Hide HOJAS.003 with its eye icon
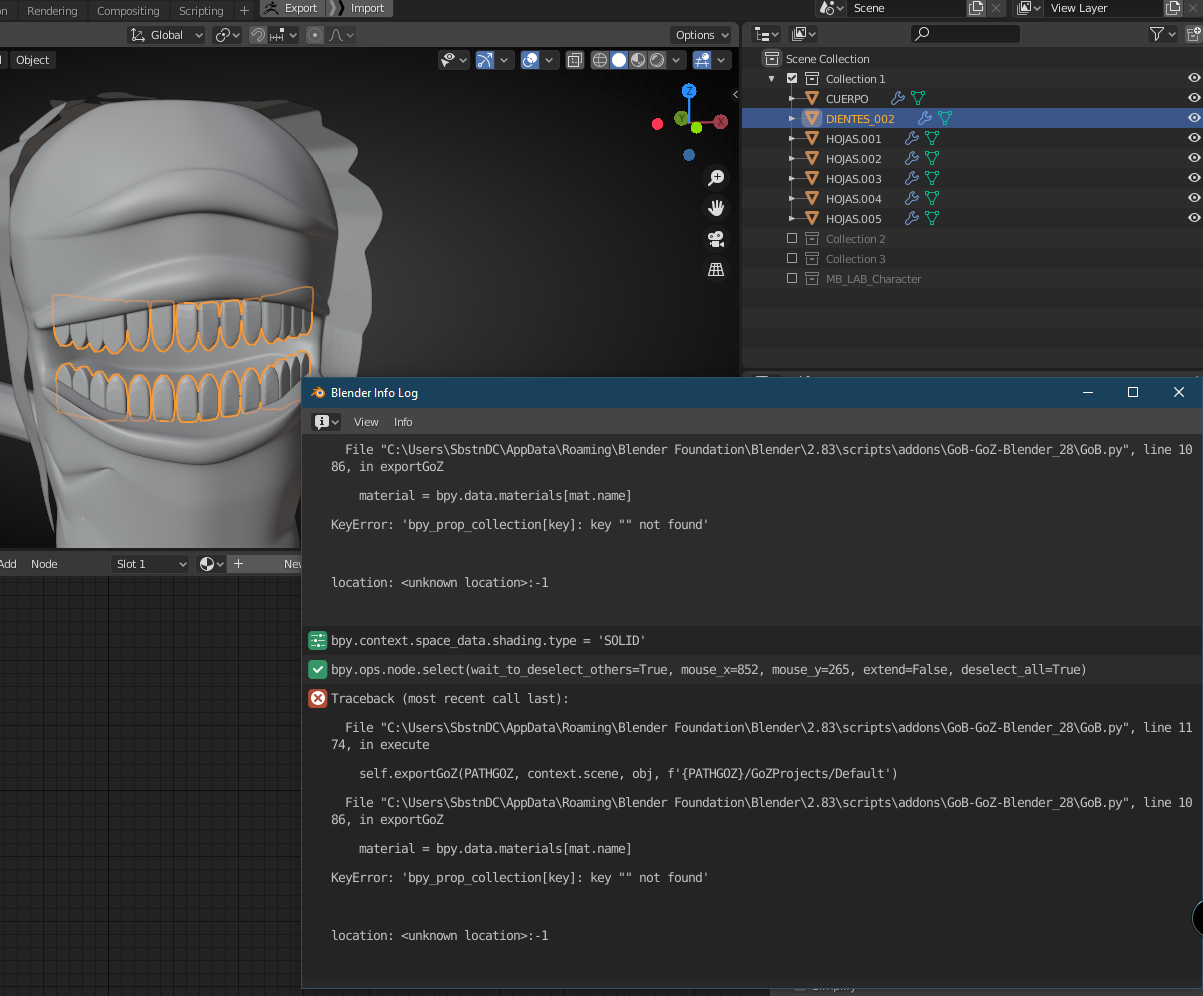The height and width of the screenshot is (996, 1203). pyautogui.click(x=1194, y=179)
